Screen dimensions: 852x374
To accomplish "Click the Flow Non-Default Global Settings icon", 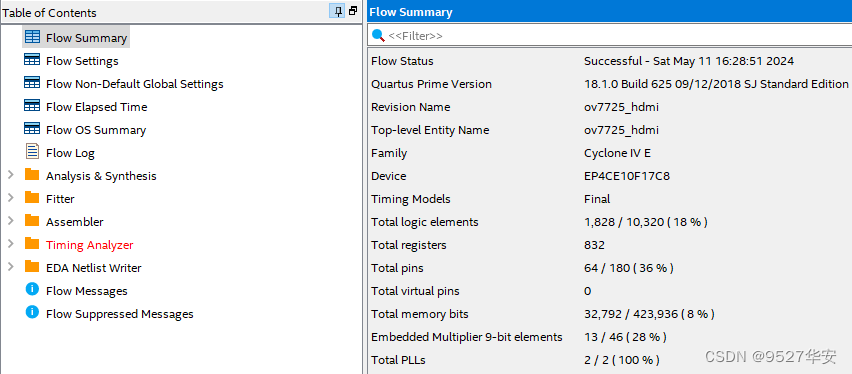I will (x=32, y=83).
